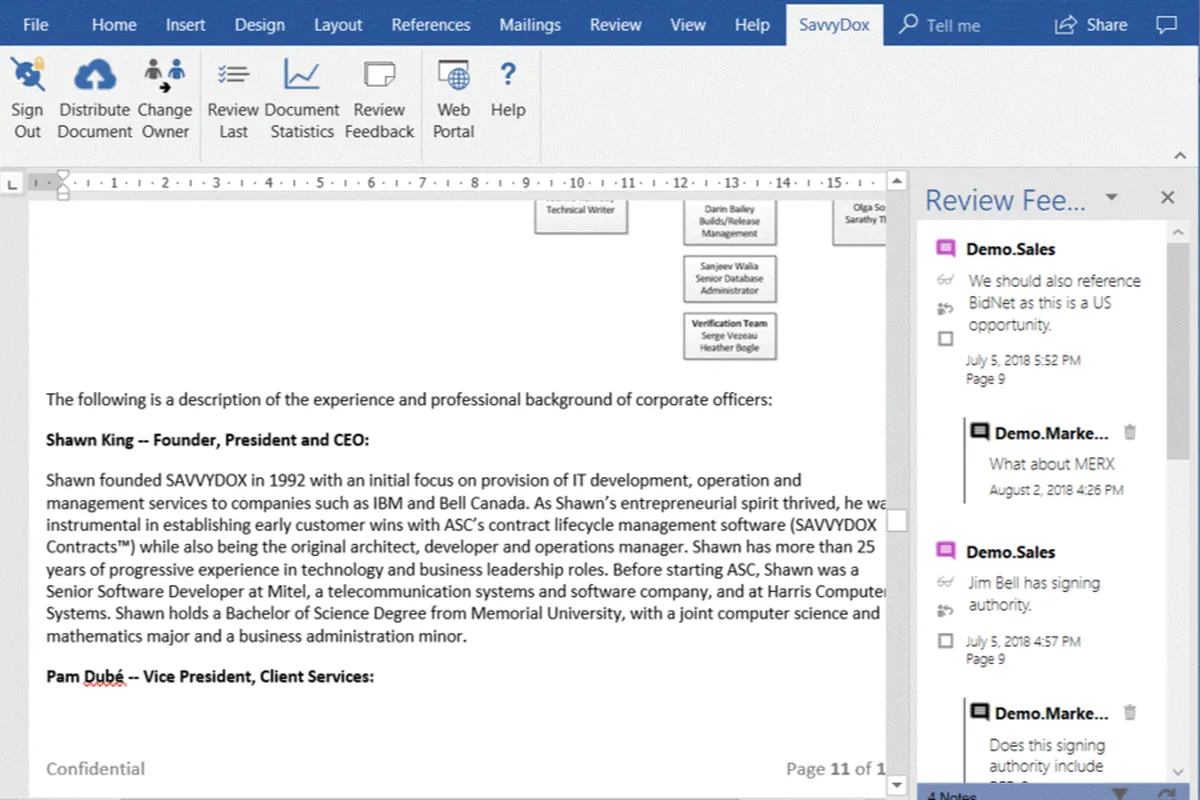Open SavvyDox Help question mark
Screen dimensions: 1200x800
[508, 75]
